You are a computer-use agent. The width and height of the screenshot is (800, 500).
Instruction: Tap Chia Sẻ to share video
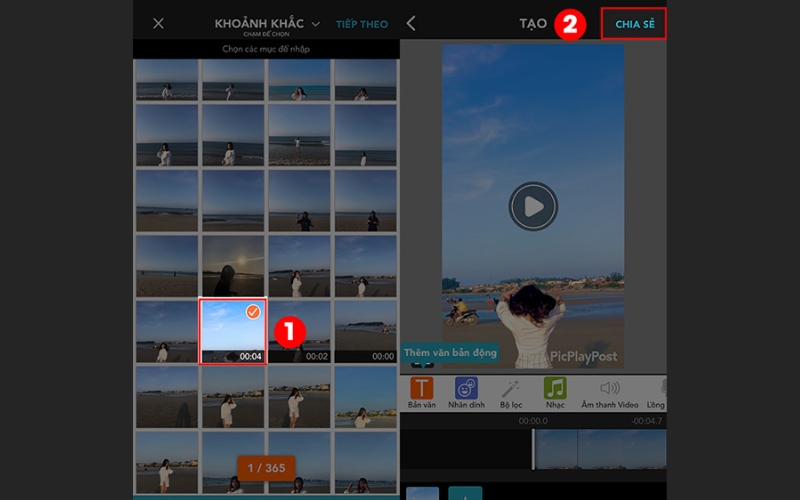tap(633, 24)
